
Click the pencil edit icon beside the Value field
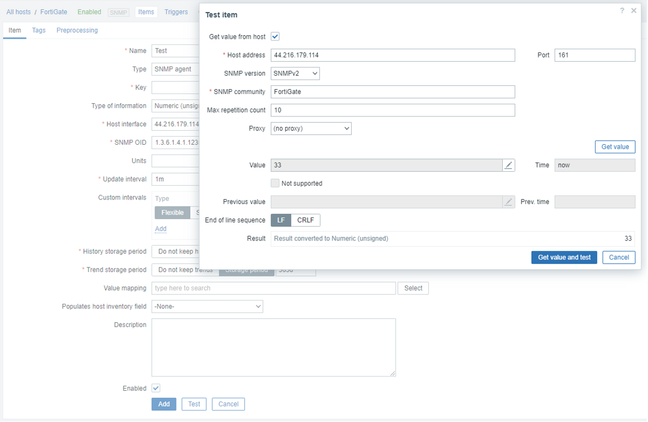click(x=509, y=165)
